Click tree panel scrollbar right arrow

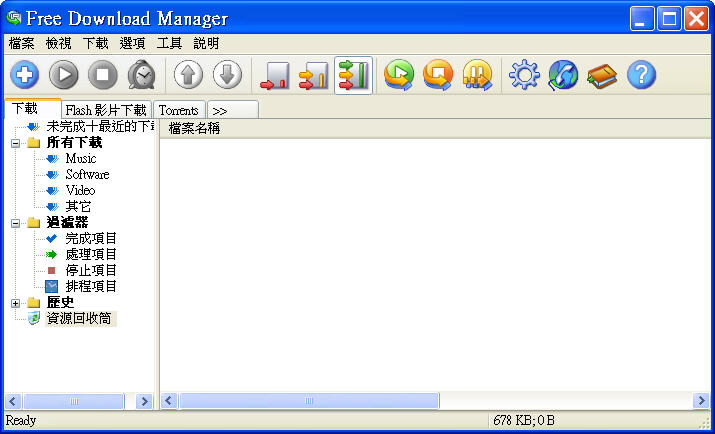[x=144, y=401]
